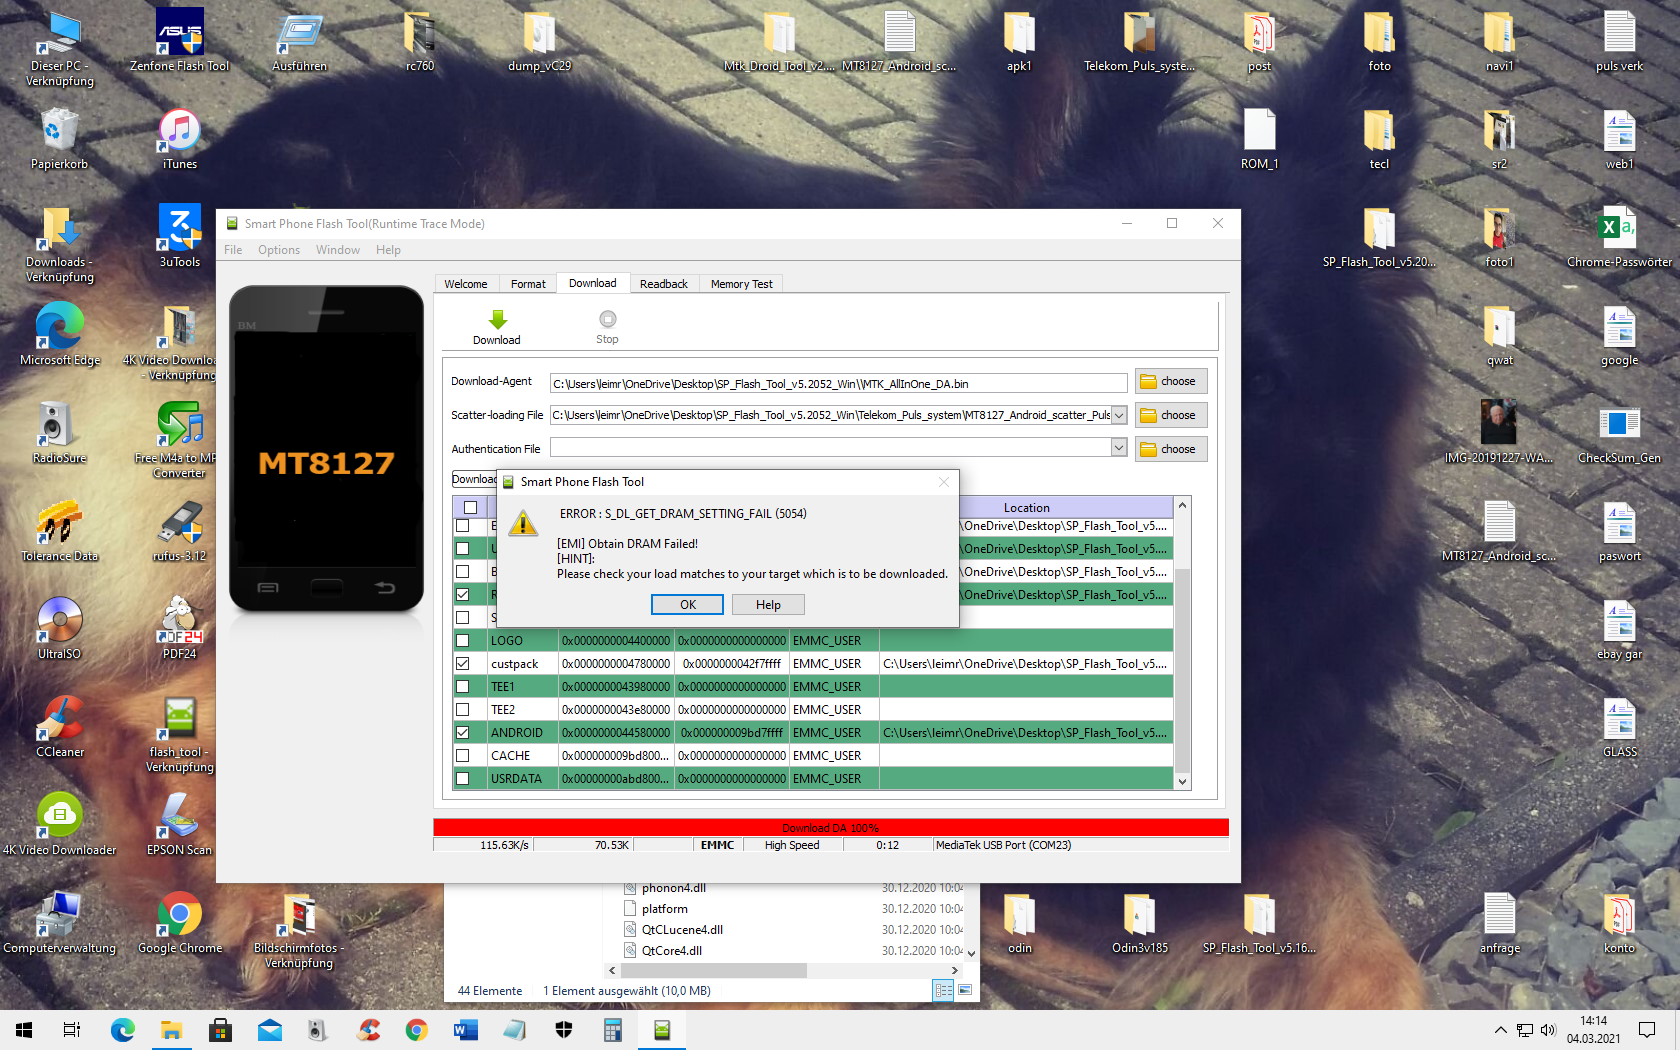Screen dimensions: 1680x1050
Task: Open the Options menu
Action: (x=279, y=250)
